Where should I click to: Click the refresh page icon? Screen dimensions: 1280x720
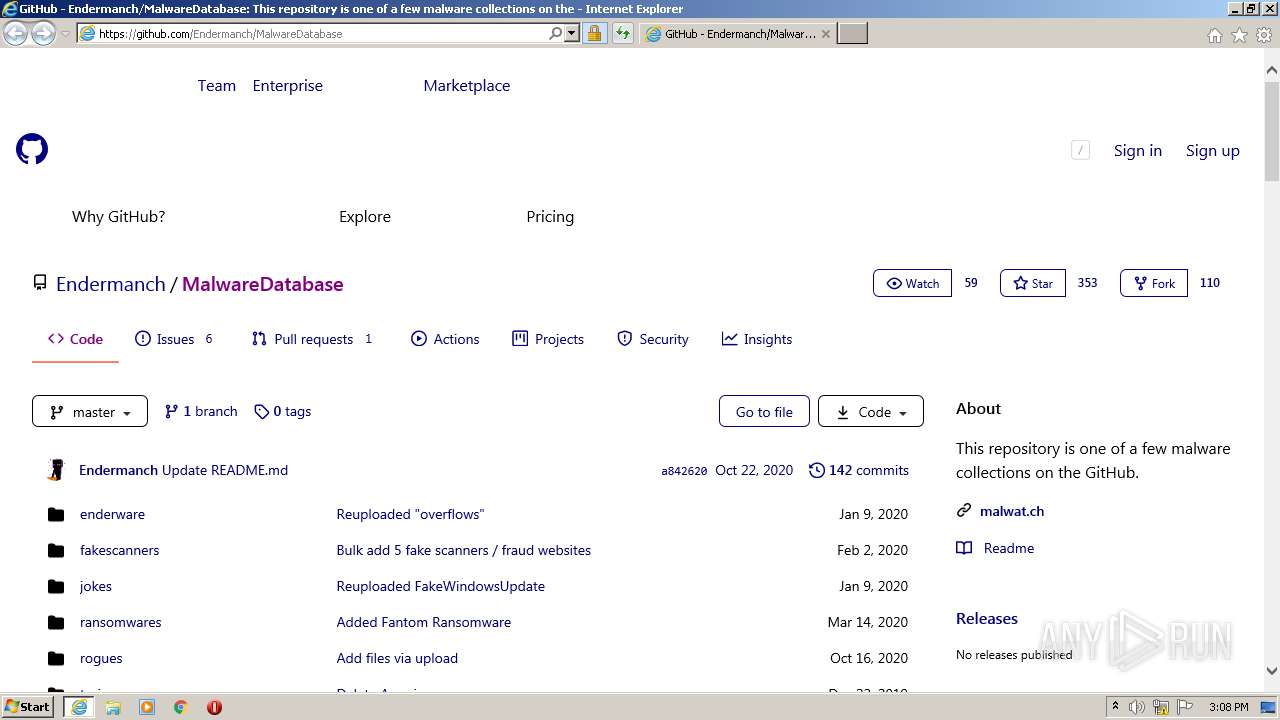pos(622,33)
